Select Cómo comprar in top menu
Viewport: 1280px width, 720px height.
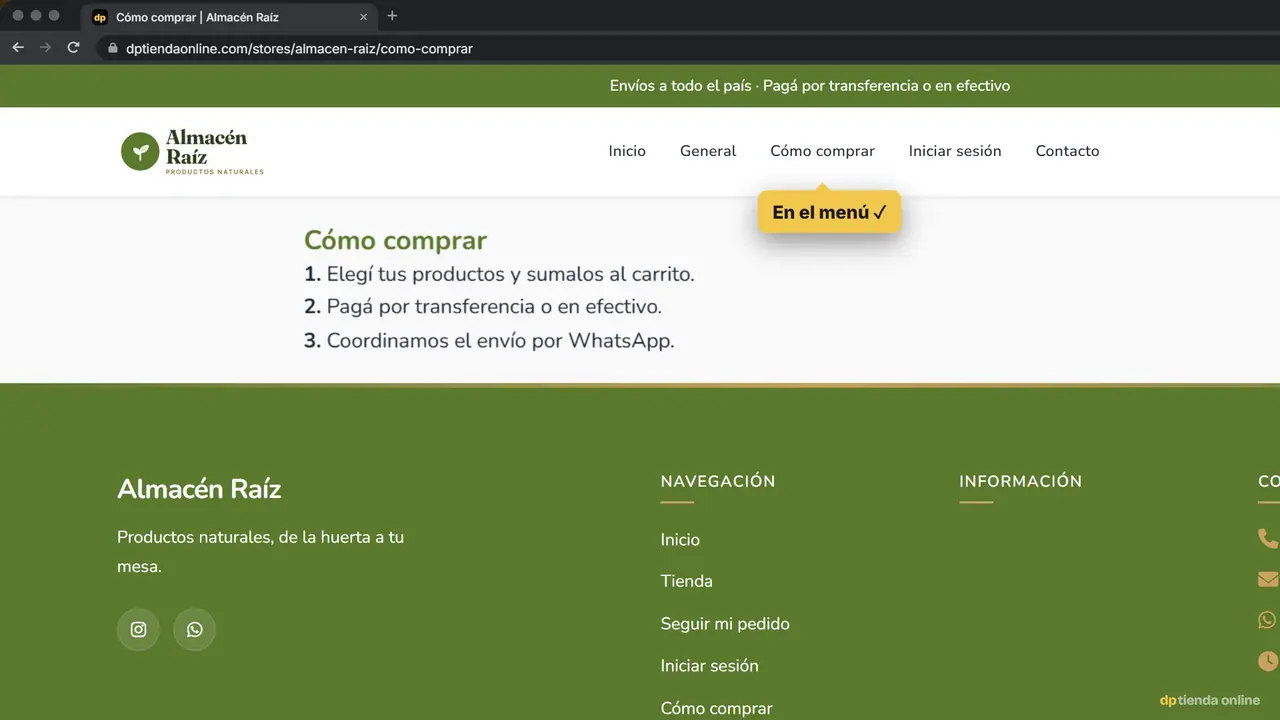822,151
